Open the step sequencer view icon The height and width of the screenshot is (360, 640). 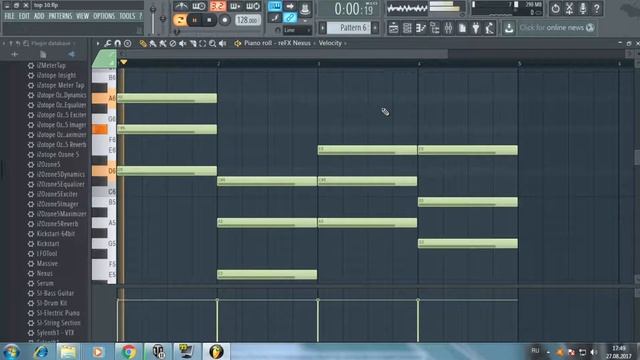pos(407,28)
